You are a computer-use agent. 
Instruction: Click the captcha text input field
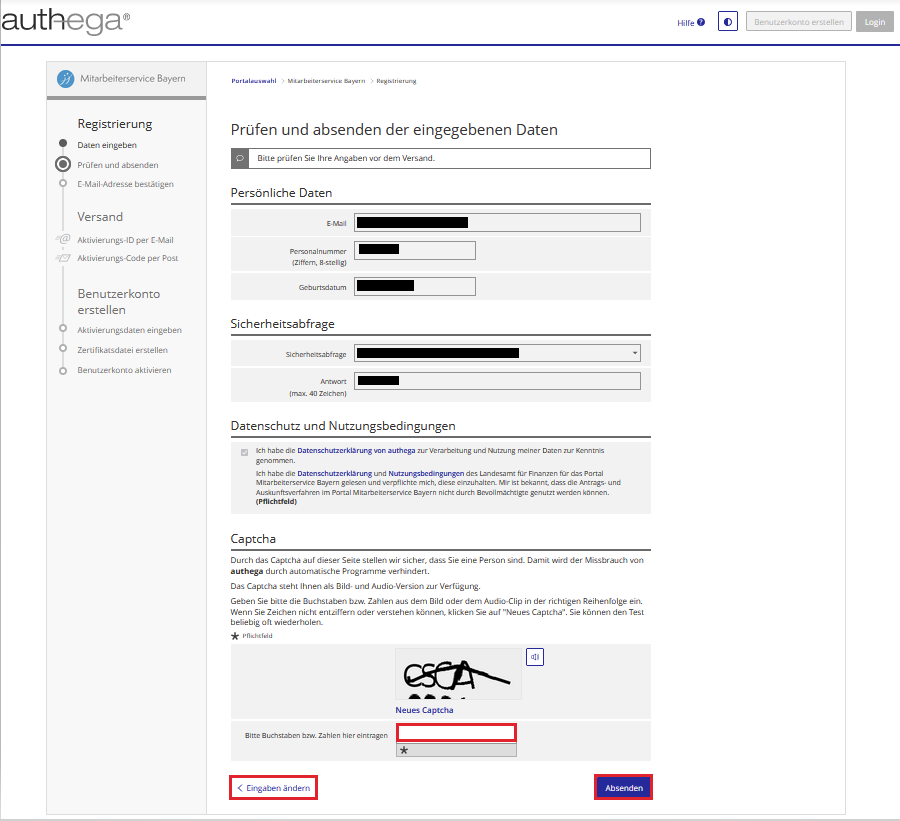457,733
